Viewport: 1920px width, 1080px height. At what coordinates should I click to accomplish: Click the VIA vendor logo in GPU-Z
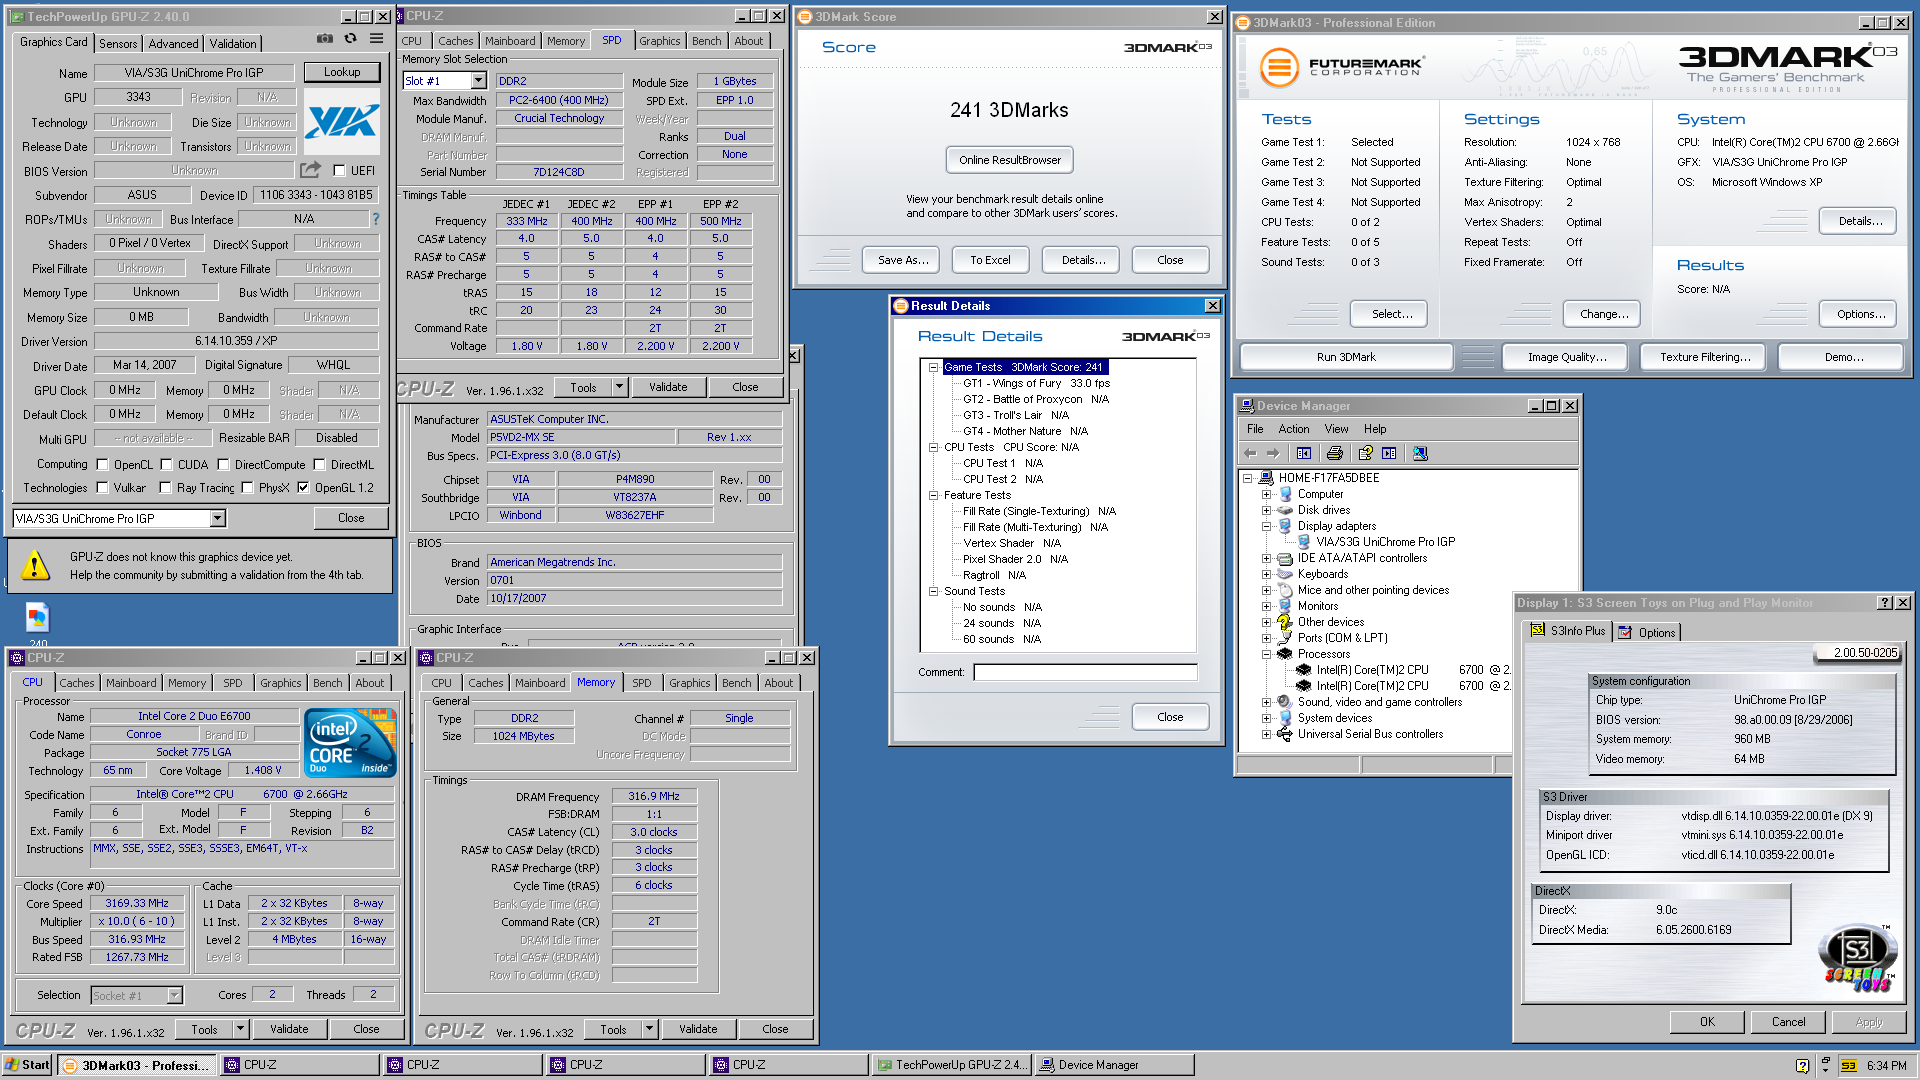click(x=342, y=122)
